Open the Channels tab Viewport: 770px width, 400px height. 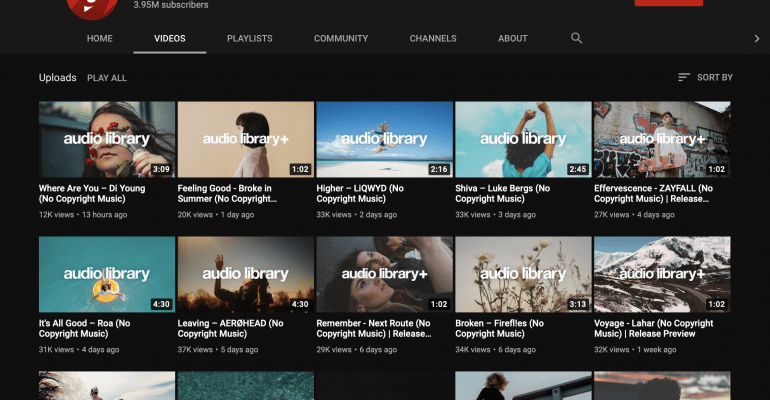pos(433,38)
